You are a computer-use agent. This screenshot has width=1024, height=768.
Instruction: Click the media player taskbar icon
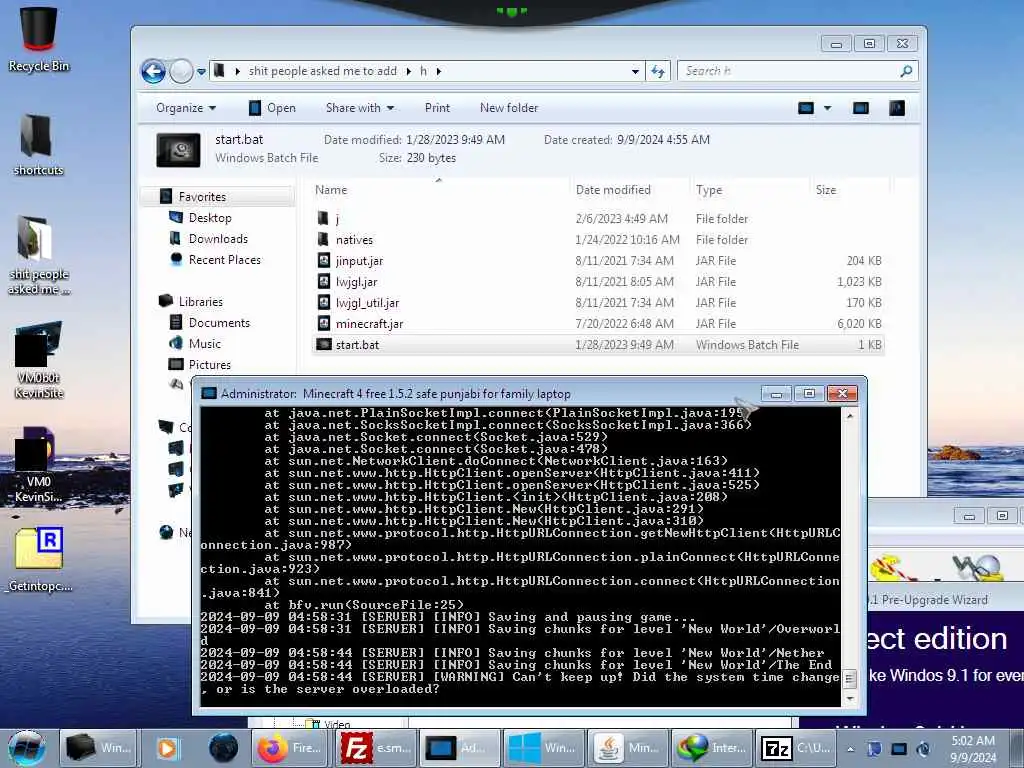coord(167,748)
